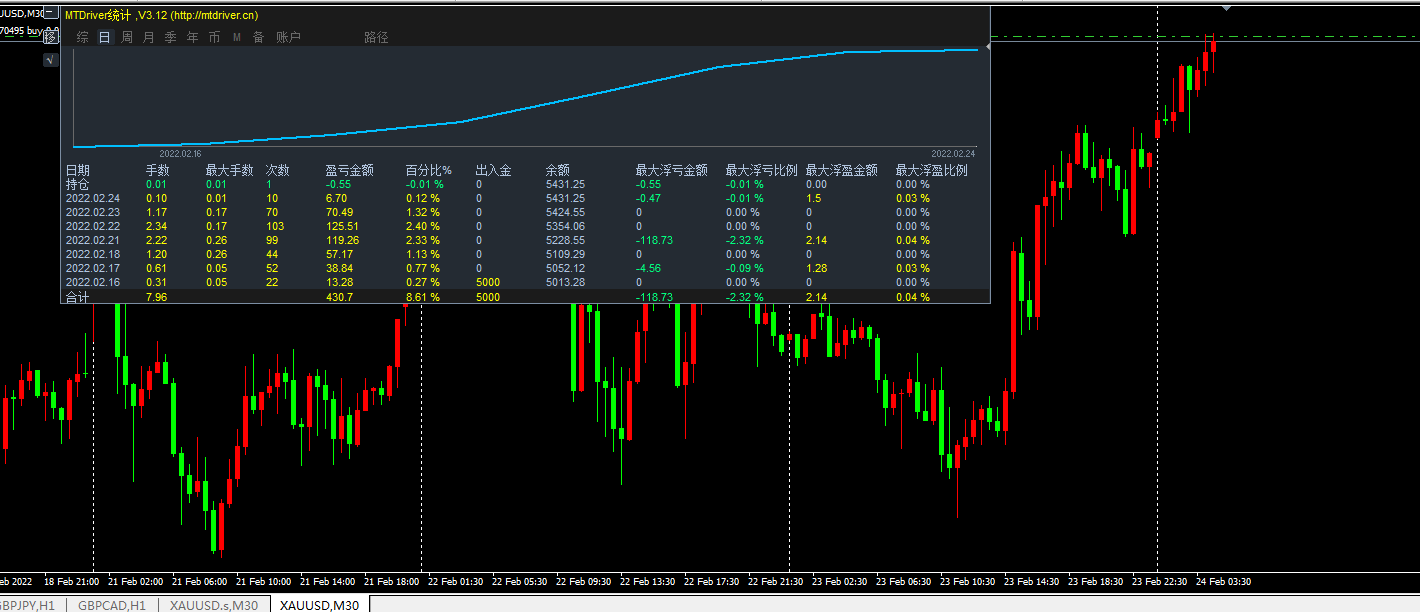Click balance value 5013.28
Image resolution: width=1420 pixels, height=612 pixels.
(565, 282)
